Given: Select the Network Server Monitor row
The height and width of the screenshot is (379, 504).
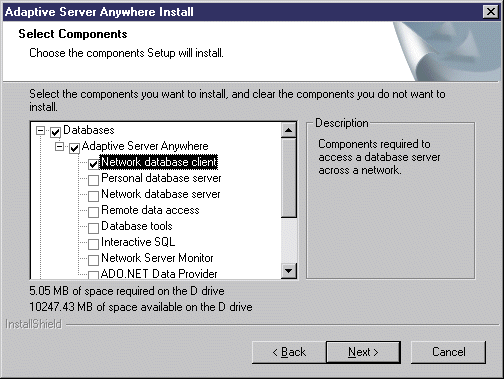Looking at the screenshot, I should coord(157,258).
